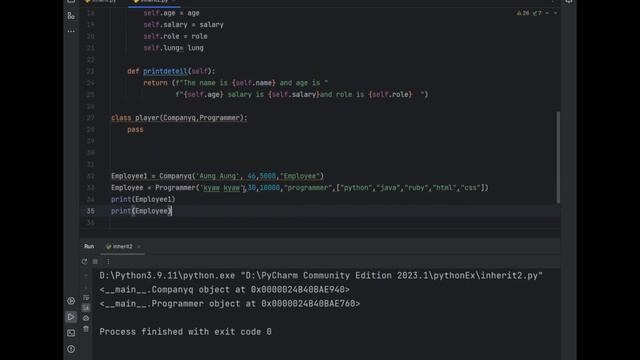Click the 'Employee1 = Companyq(' assignment line
The height and width of the screenshot is (360, 640).
[217, 176]
